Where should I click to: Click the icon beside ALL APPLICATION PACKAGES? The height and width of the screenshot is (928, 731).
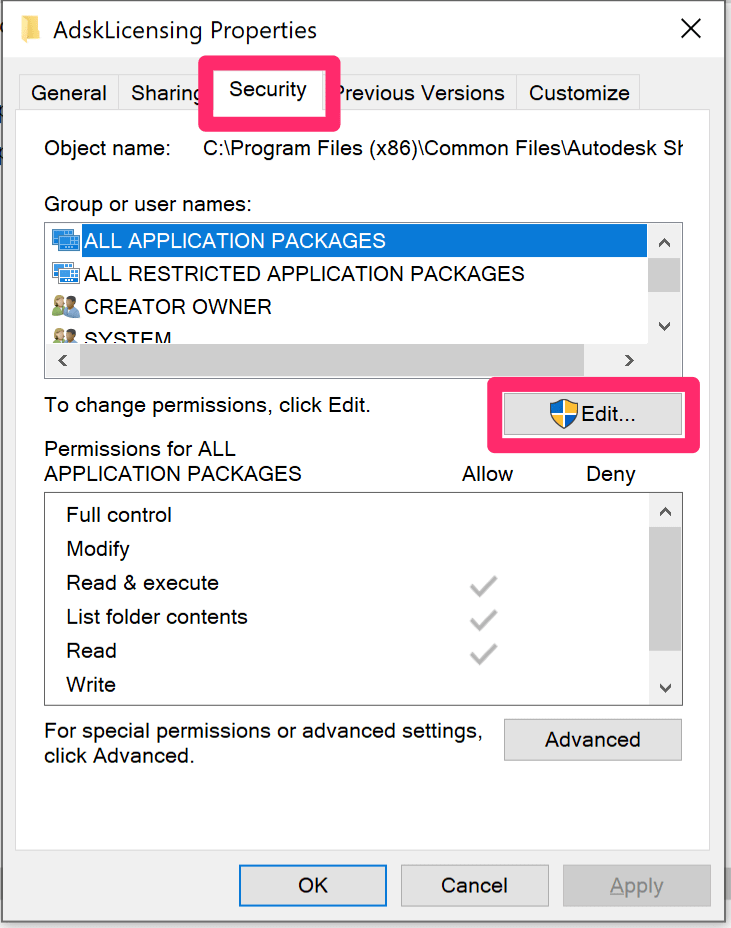65,240
